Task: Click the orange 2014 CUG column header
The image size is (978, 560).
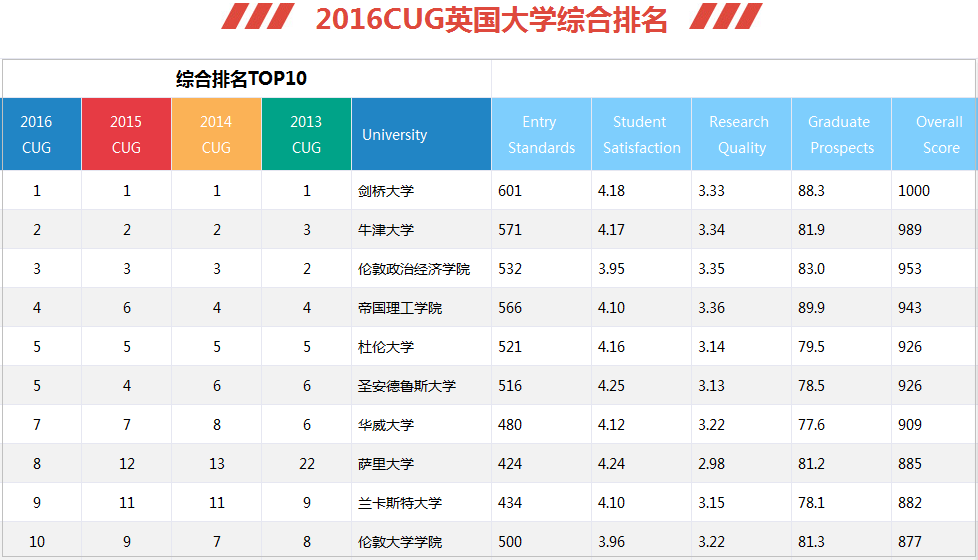Action: click(x=216, y=134)
